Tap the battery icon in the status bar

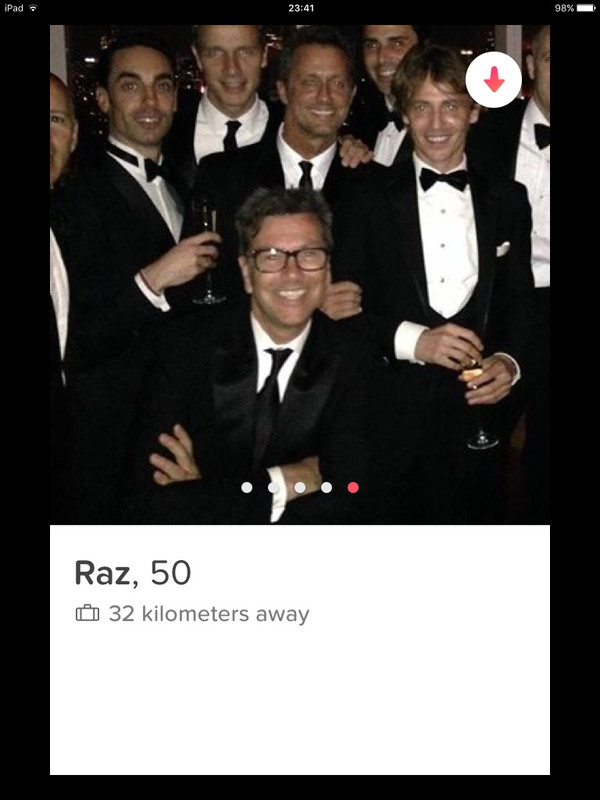[586, 8]
